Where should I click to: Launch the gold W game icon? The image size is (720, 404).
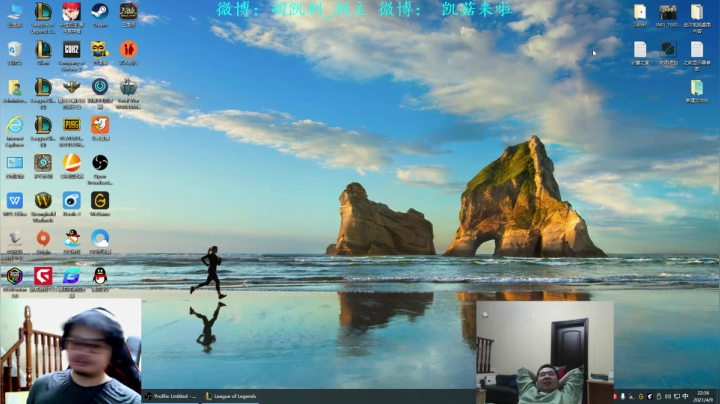pyautogui.click(x=43, y=201)
